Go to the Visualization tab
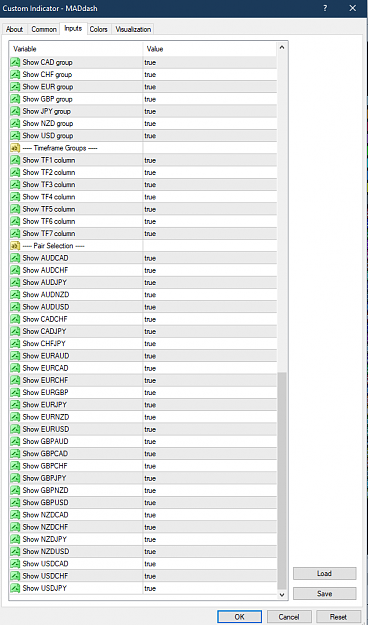Screen dimensions: 368x625 point(133,29)
